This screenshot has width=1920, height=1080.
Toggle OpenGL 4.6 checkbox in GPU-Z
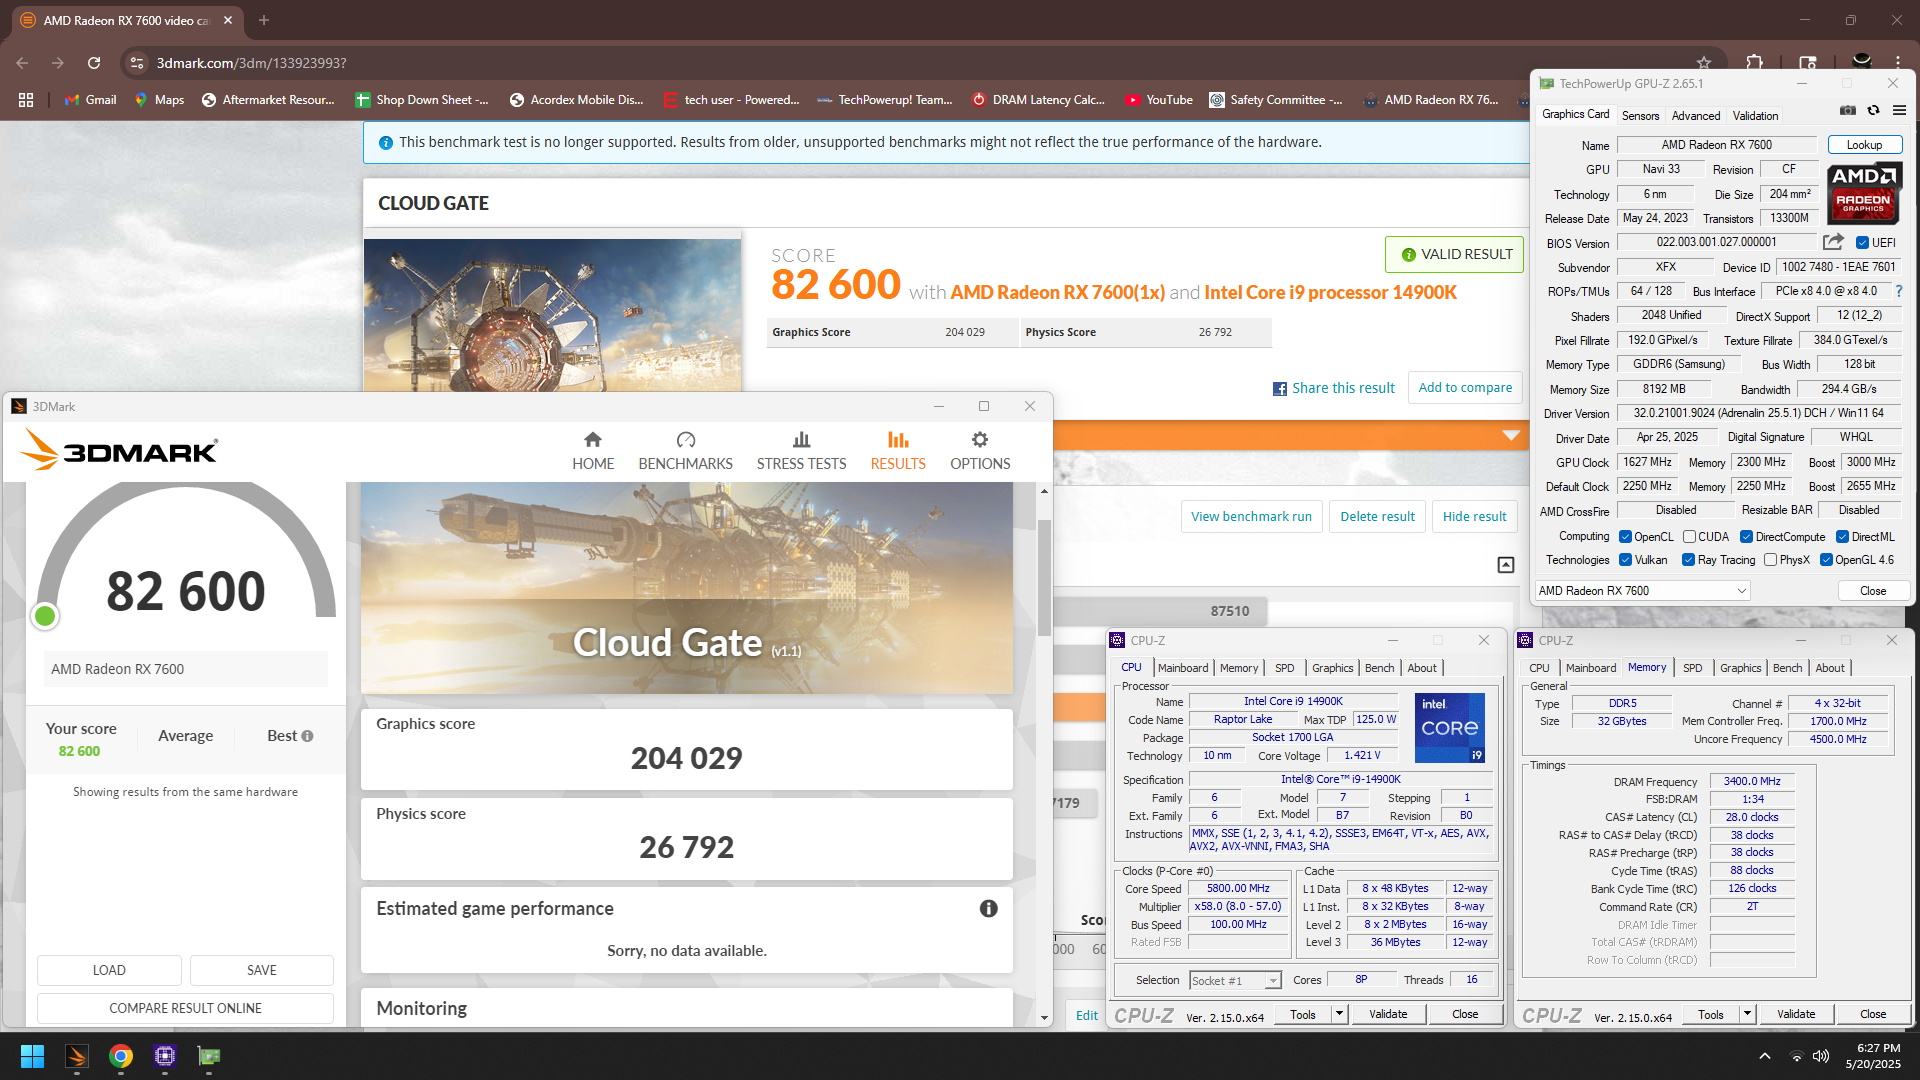(1826, 560)
